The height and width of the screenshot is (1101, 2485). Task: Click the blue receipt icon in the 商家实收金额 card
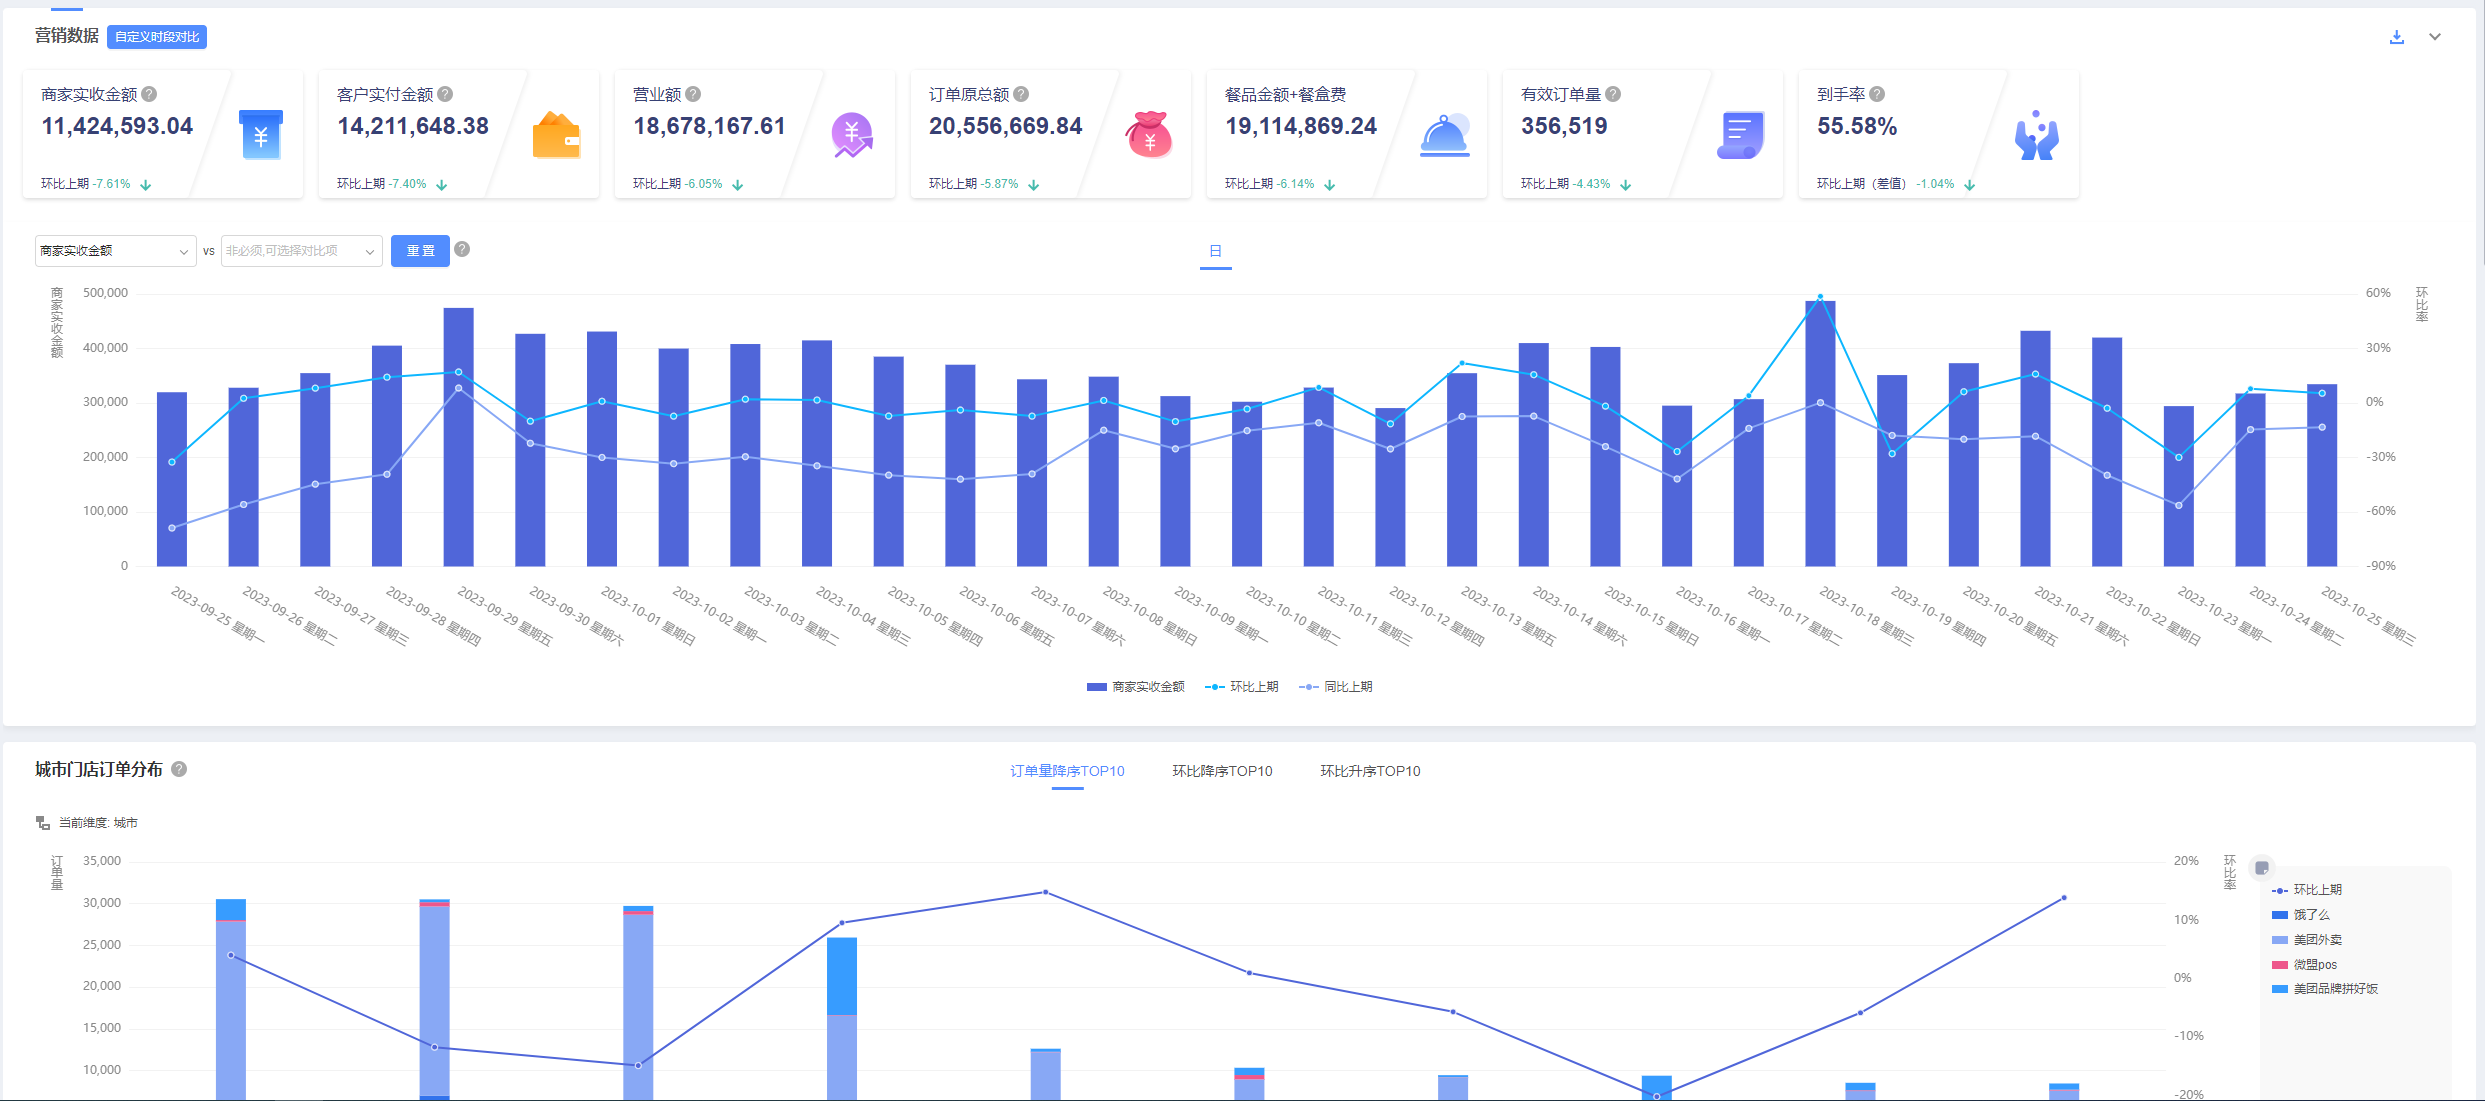pyautogui.click(x=261, y=135)
